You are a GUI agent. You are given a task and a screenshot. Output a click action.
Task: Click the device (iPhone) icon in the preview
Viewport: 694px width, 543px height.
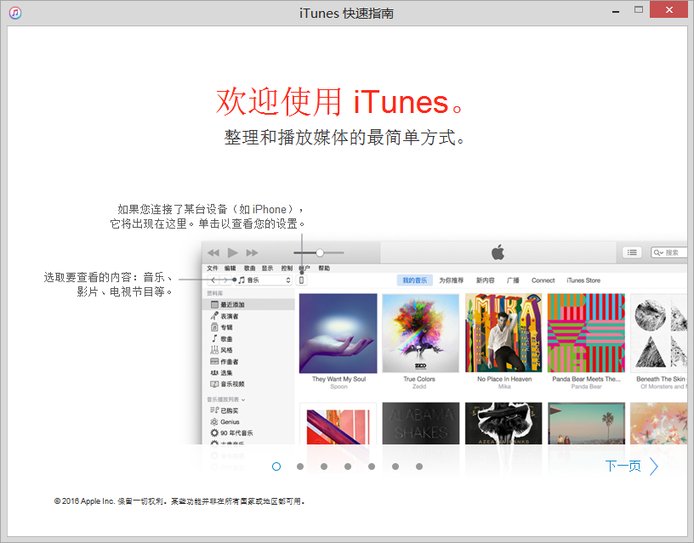[302, 280]
